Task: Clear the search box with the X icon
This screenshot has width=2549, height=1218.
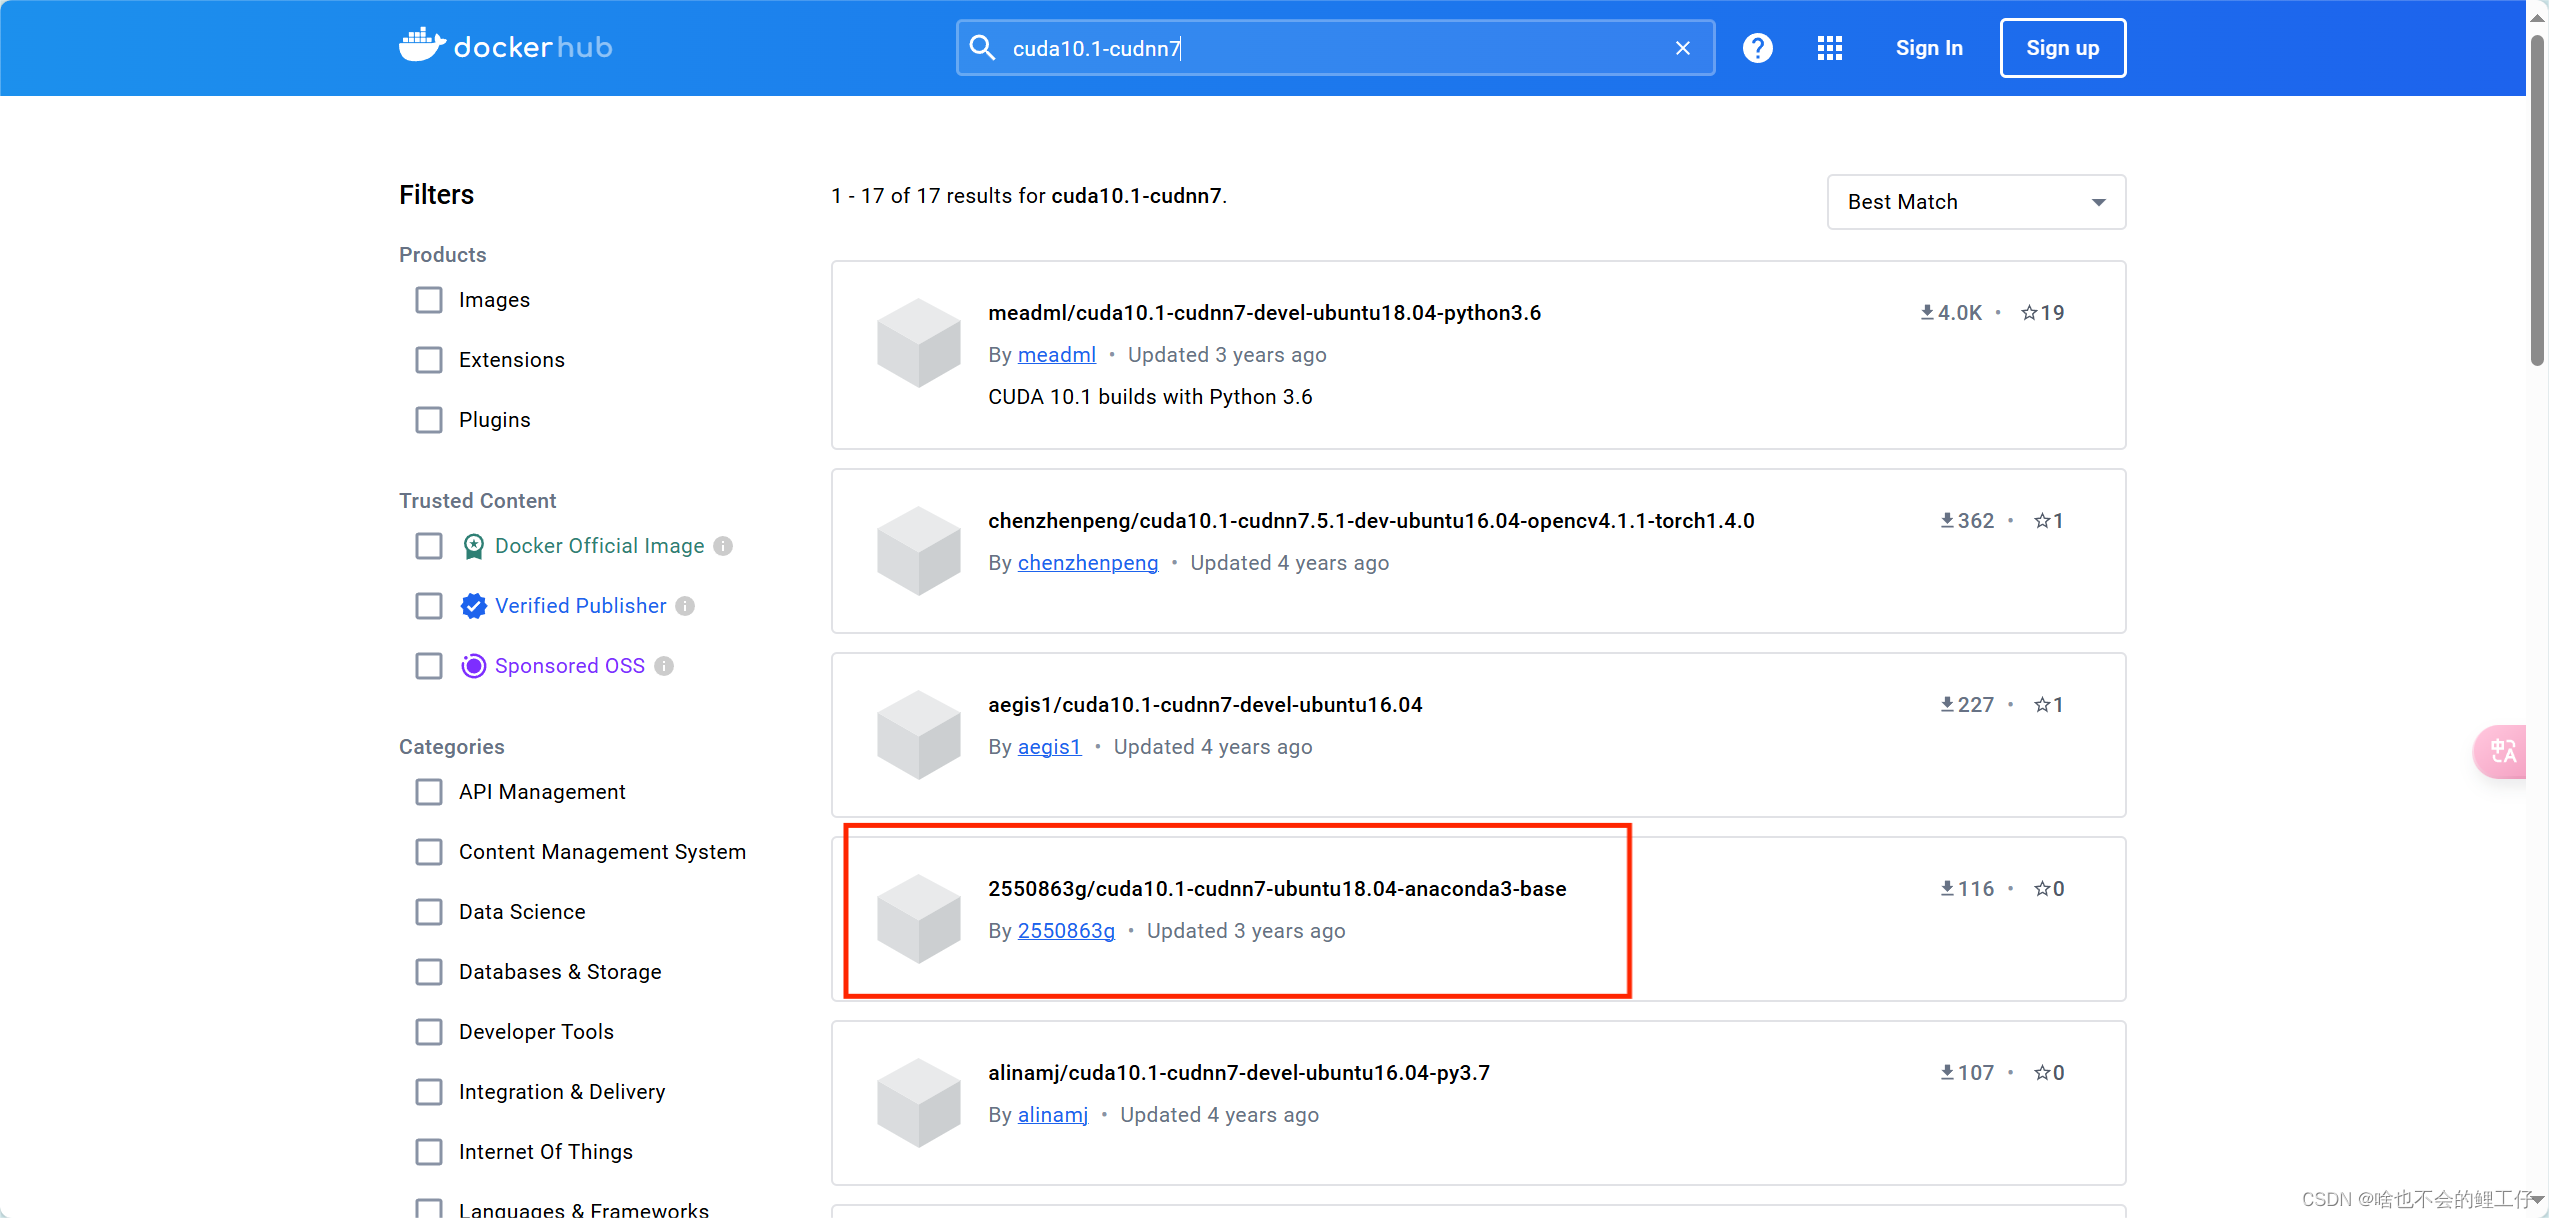Action: pos(1682,47)
